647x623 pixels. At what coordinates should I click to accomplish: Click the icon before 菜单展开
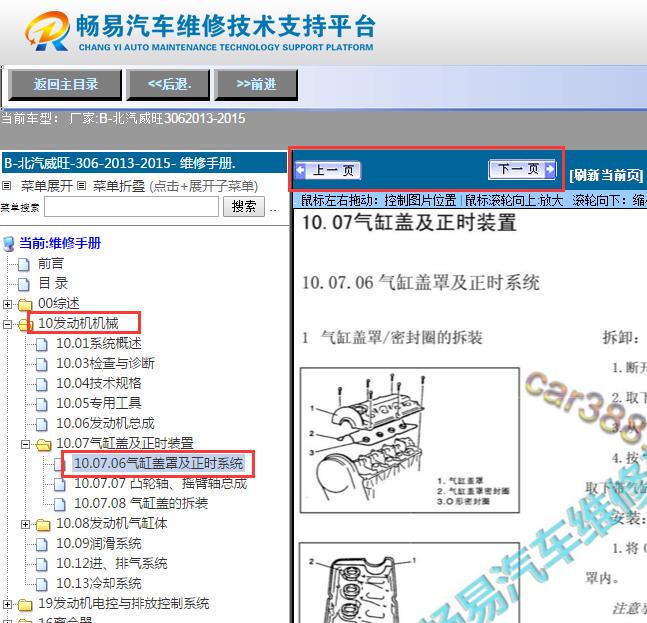[x=6, y=186]
